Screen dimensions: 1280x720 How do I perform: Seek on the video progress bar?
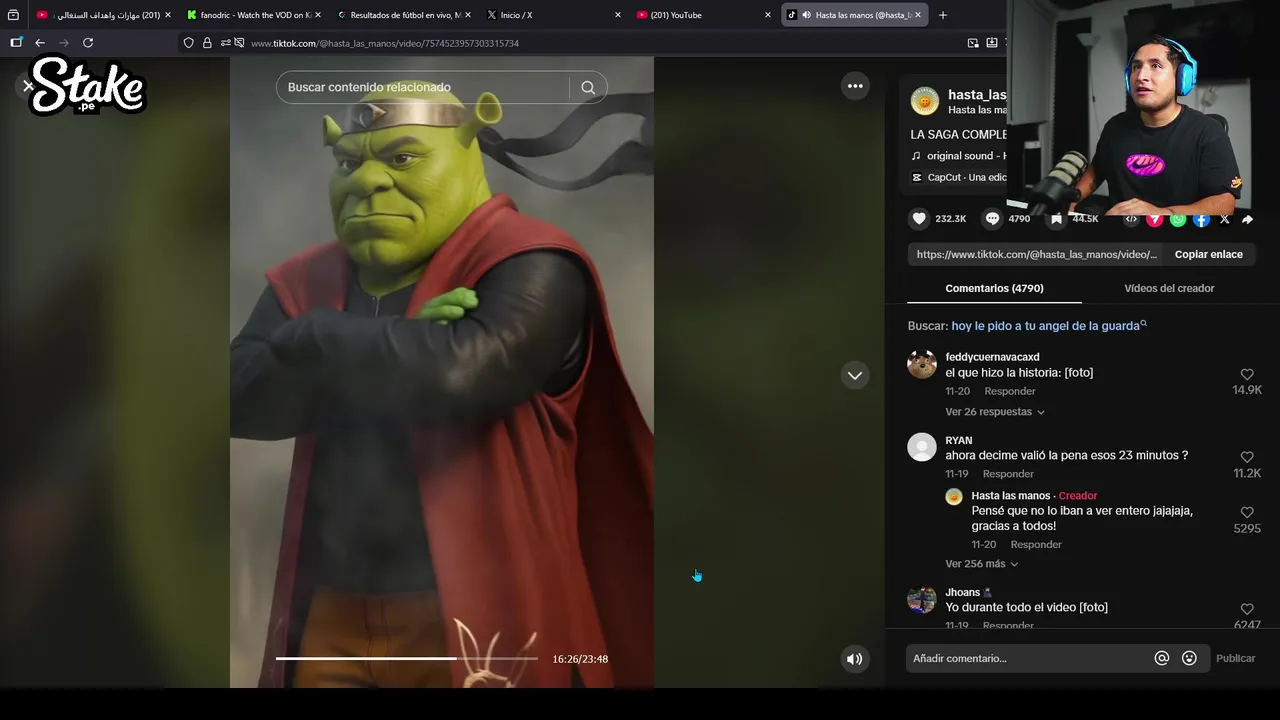406,659
